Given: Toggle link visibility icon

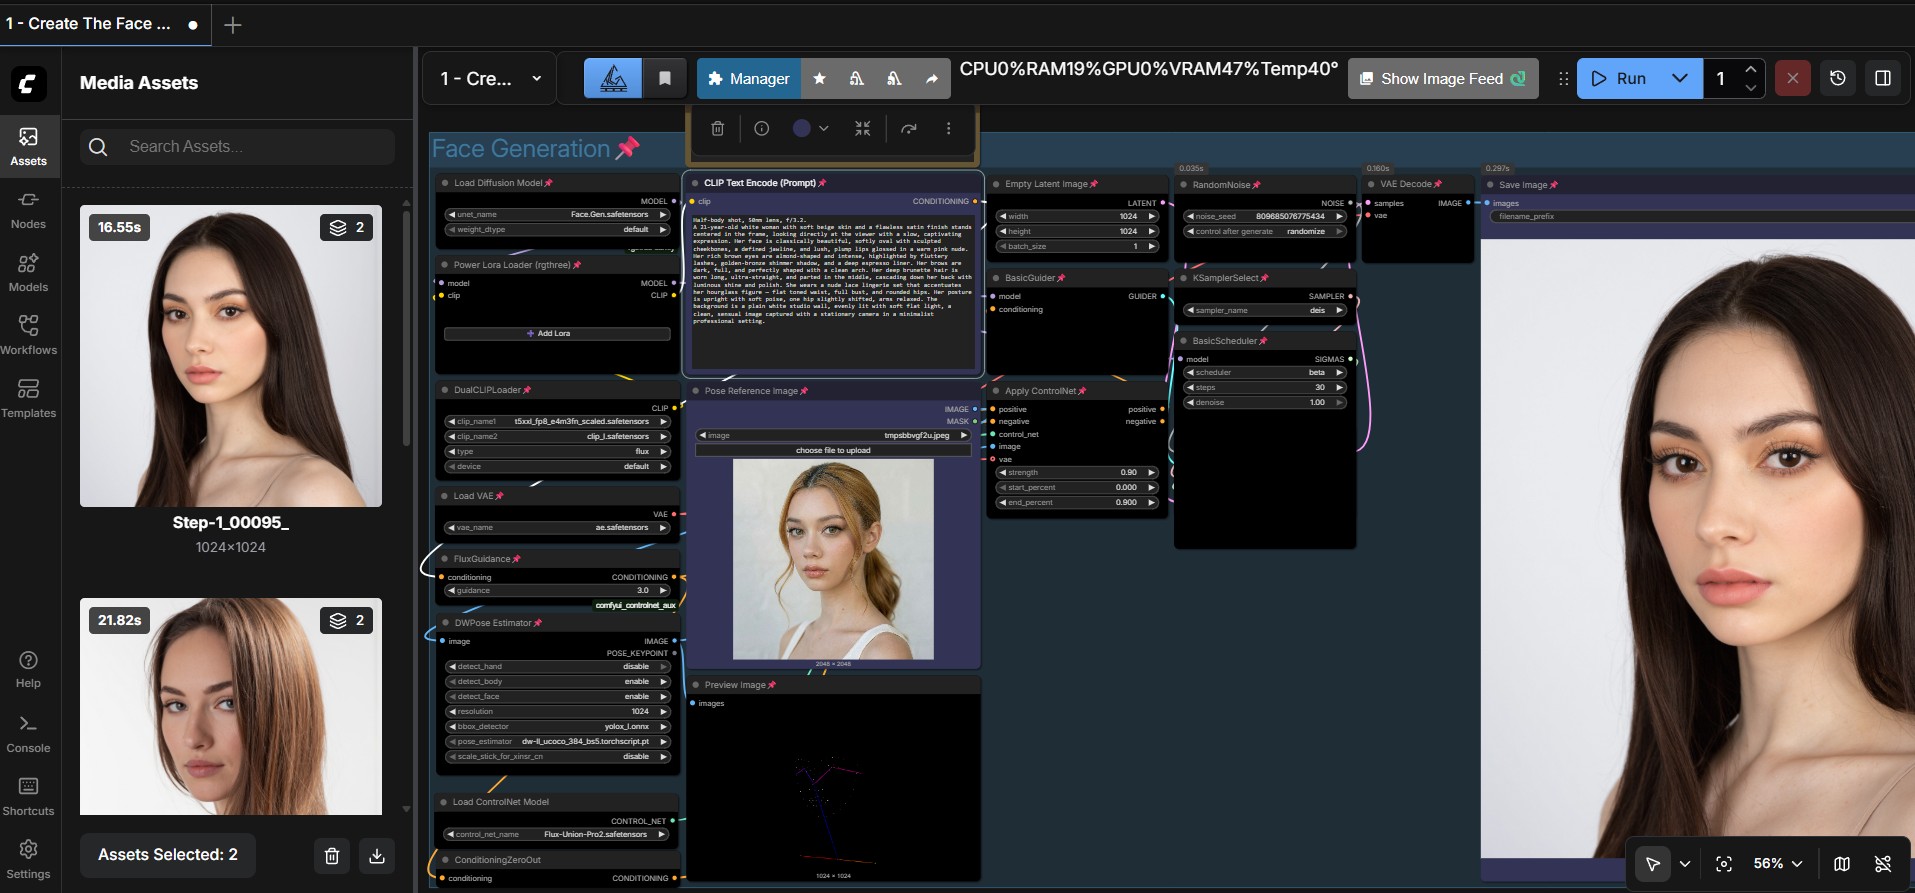Looking at the screenshot, I should pos(1883,864).
